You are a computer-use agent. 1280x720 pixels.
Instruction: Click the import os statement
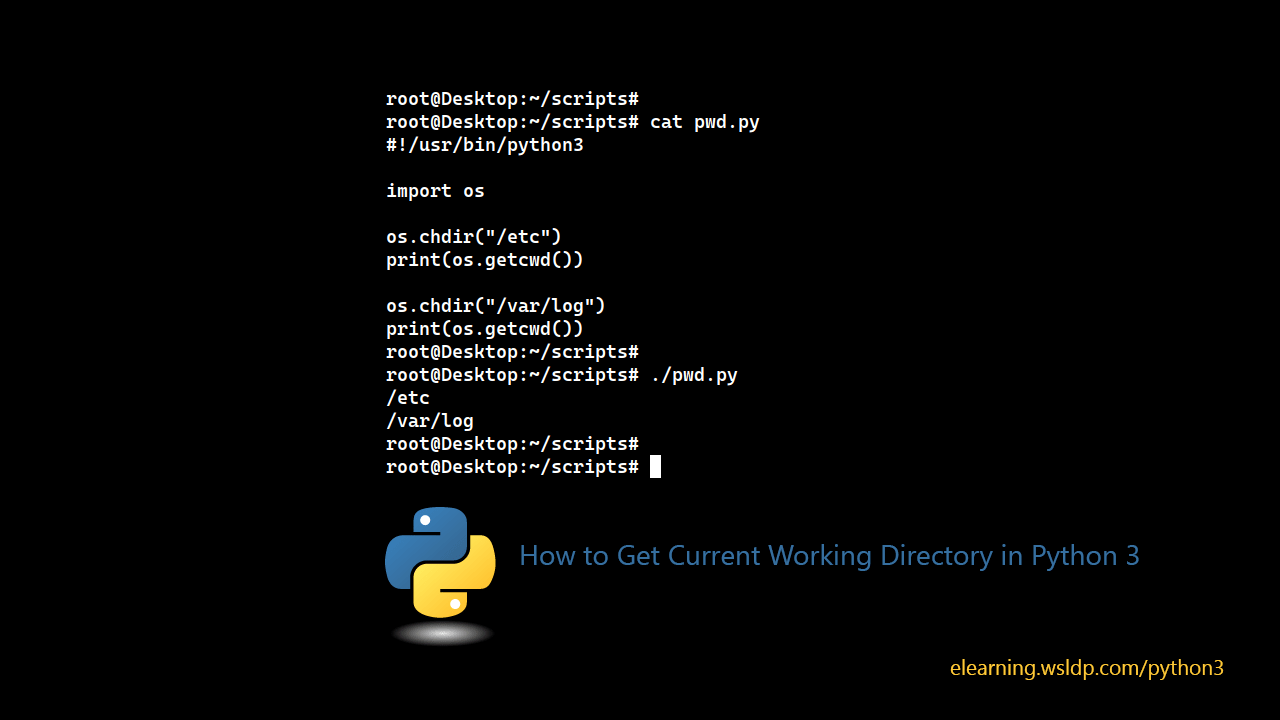[x=434, y=191]
